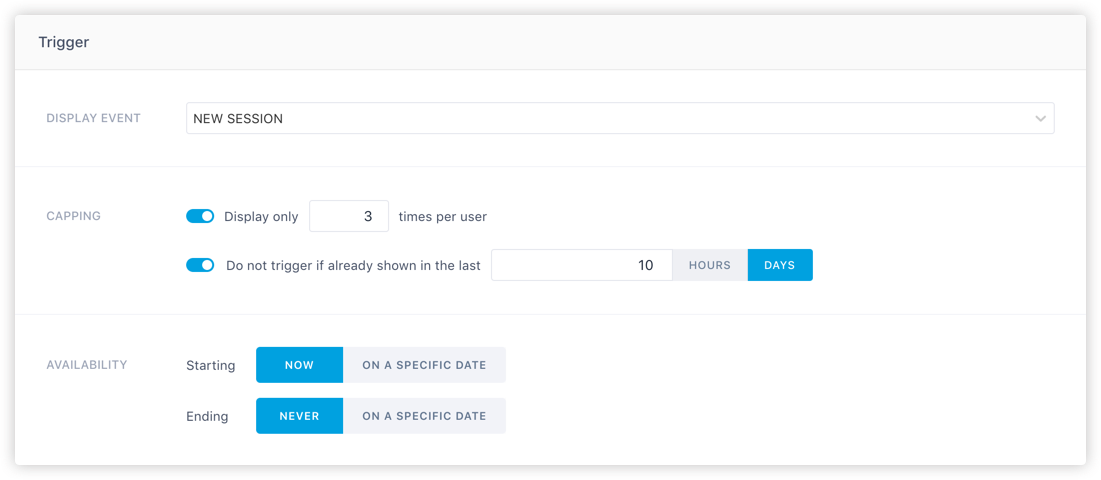Choose ON A SPECIFIC DATE for Starting

coord(424,365)
